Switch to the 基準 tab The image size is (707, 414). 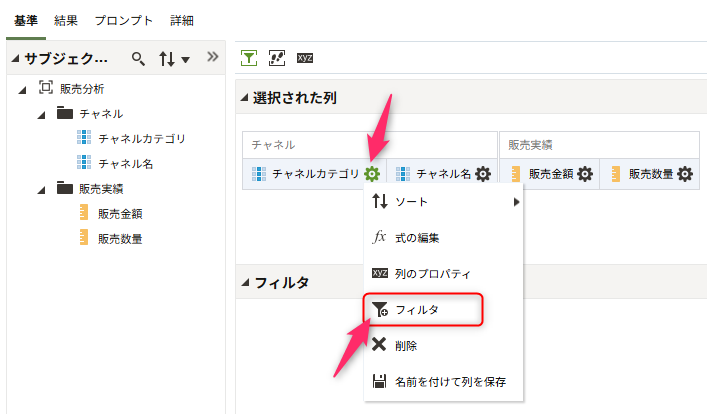coord(26,21)
